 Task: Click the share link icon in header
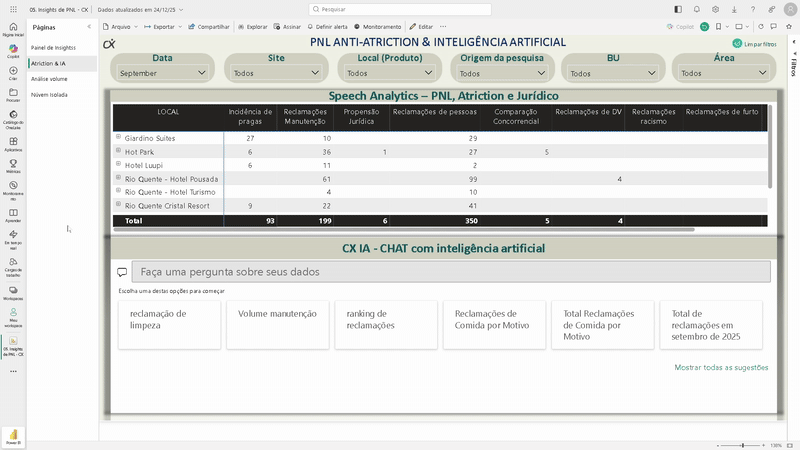pyautogui.click(x=771, y=9)
